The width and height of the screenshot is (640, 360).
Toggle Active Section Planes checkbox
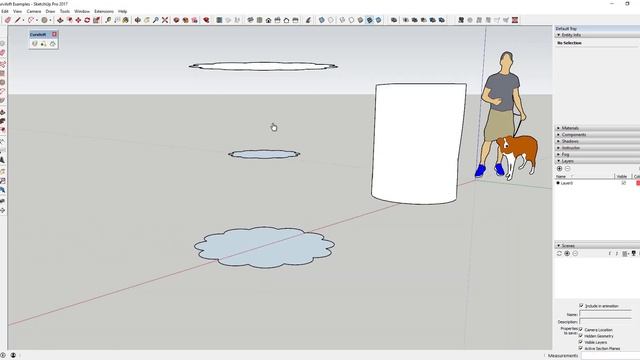click(x=581, y=348)
